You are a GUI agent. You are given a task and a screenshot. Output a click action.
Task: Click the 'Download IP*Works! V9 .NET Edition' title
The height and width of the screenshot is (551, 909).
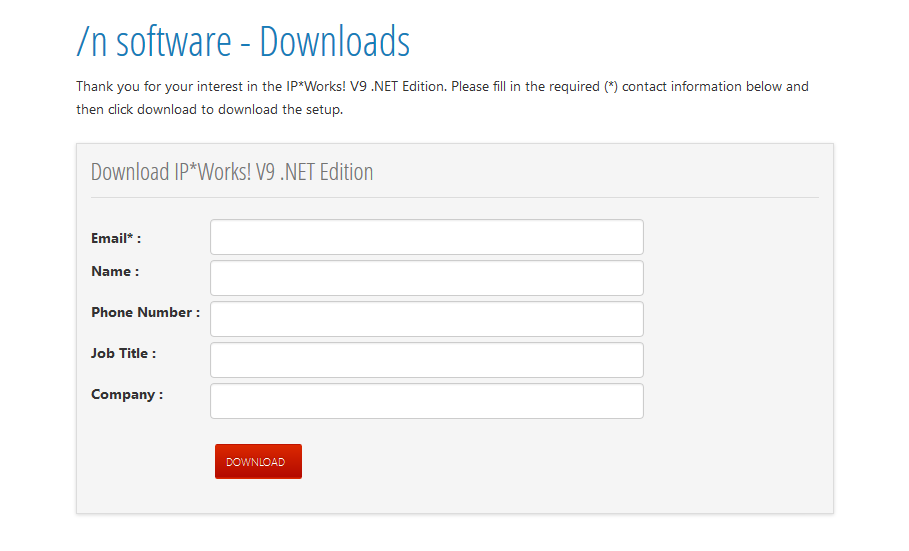pos(232,172)
